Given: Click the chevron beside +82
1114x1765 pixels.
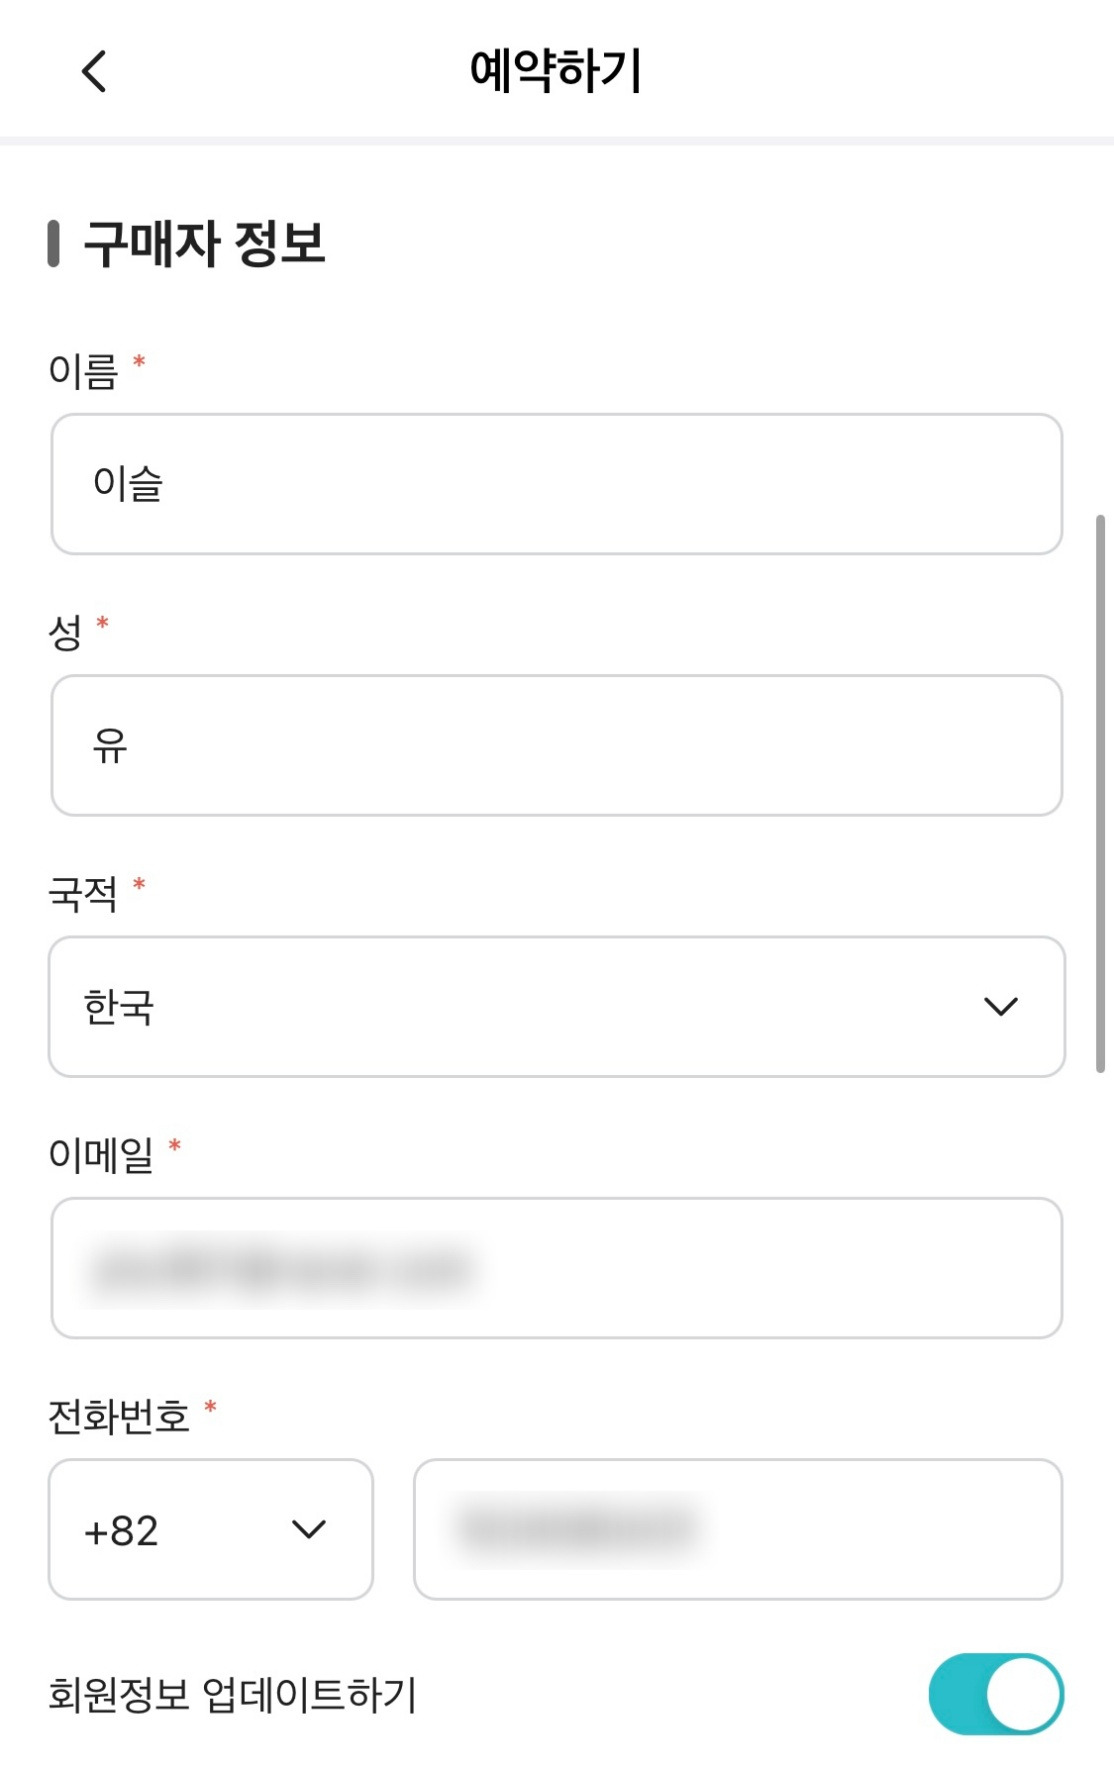Looking at the screenshot, I should [x=308, y=1529].
